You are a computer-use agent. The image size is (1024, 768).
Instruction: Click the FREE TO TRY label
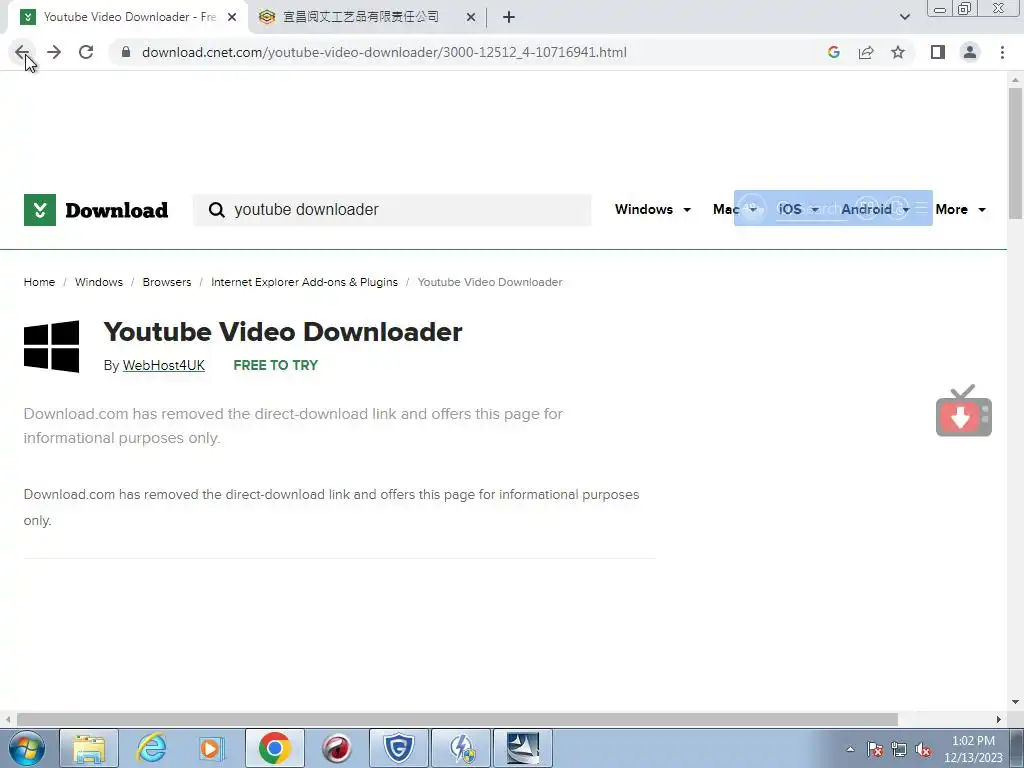point(276,365)
